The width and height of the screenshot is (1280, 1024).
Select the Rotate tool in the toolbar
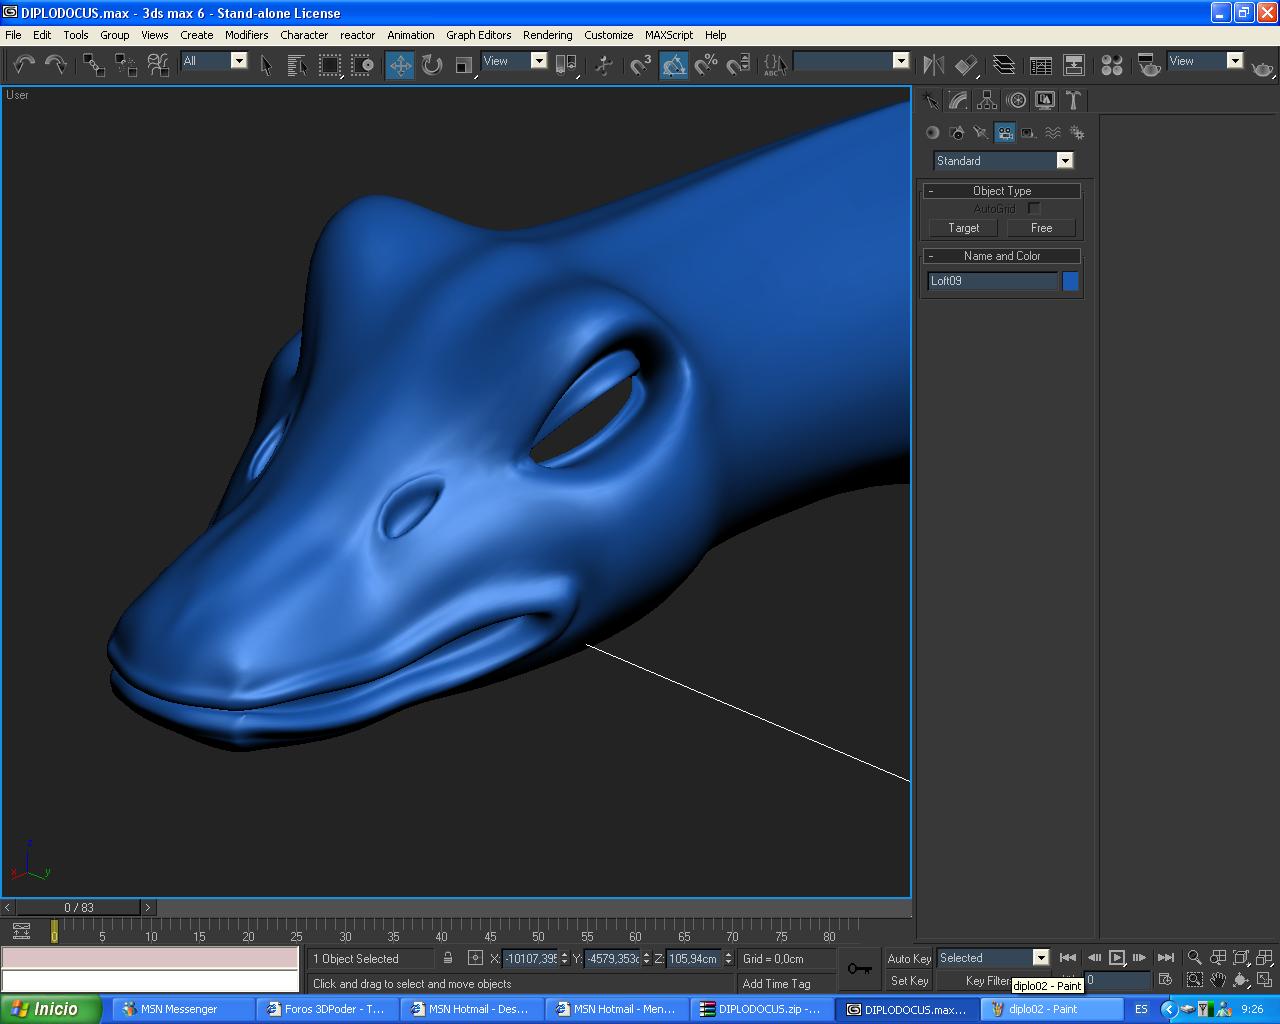coord(432,66)
